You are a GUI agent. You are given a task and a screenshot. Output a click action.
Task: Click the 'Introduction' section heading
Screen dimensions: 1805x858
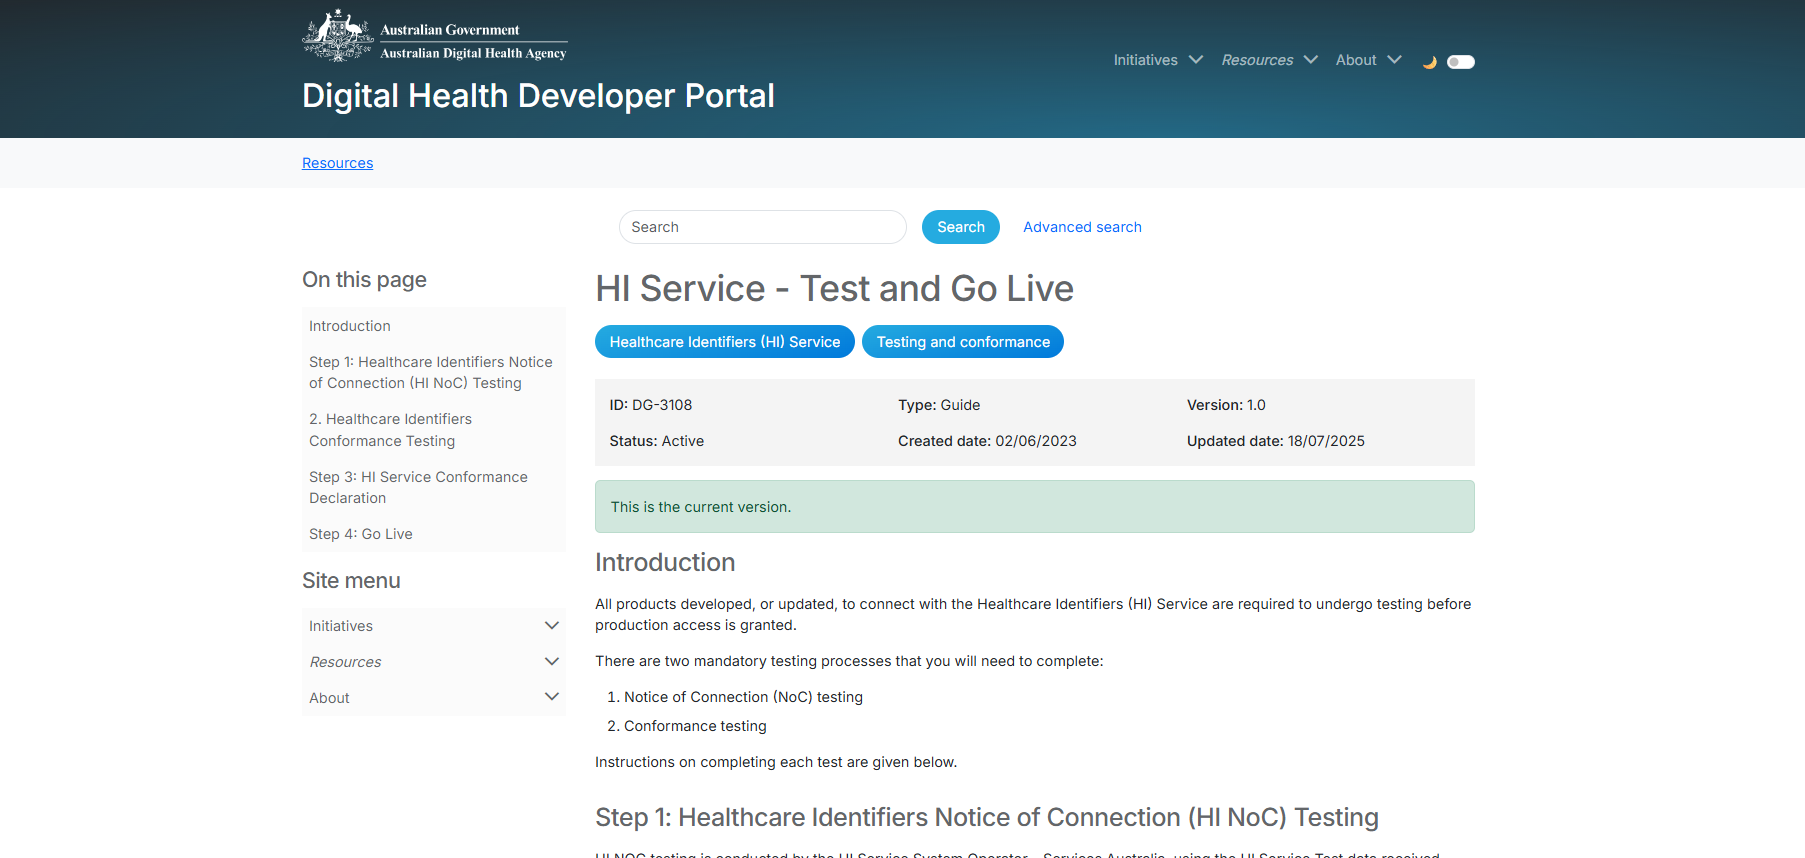point(665,562)
